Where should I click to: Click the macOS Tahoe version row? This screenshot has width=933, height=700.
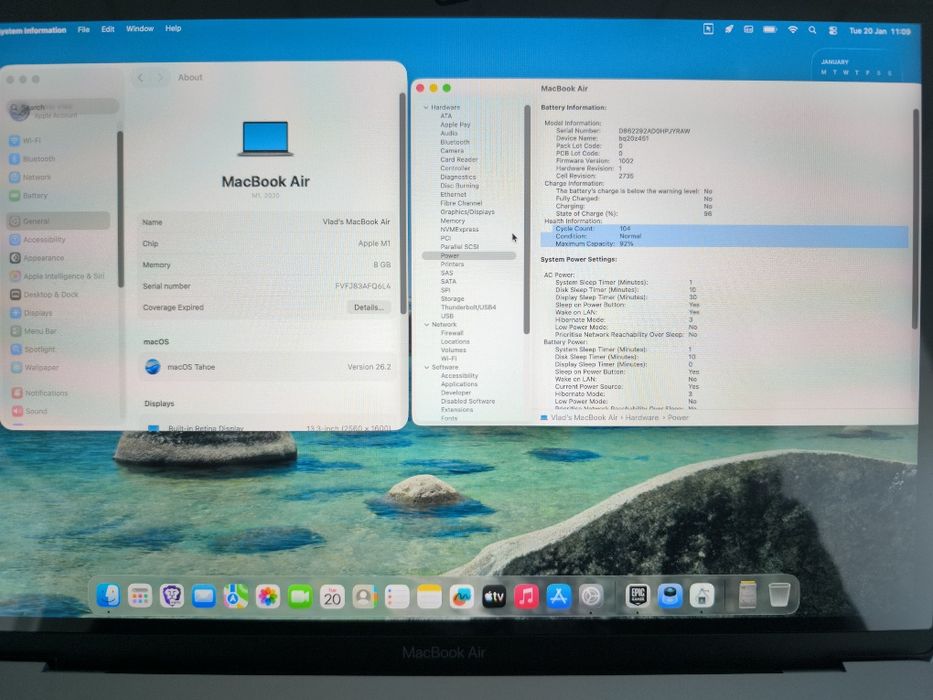[266, 367]
